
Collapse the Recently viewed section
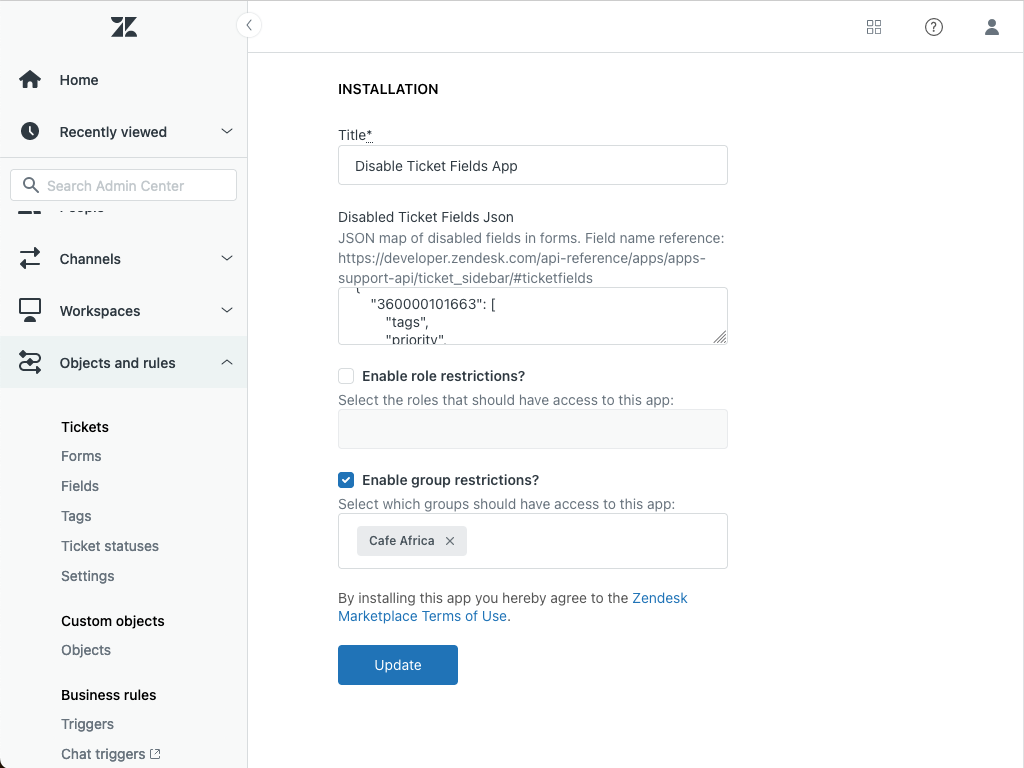click(x=226, y=131)
